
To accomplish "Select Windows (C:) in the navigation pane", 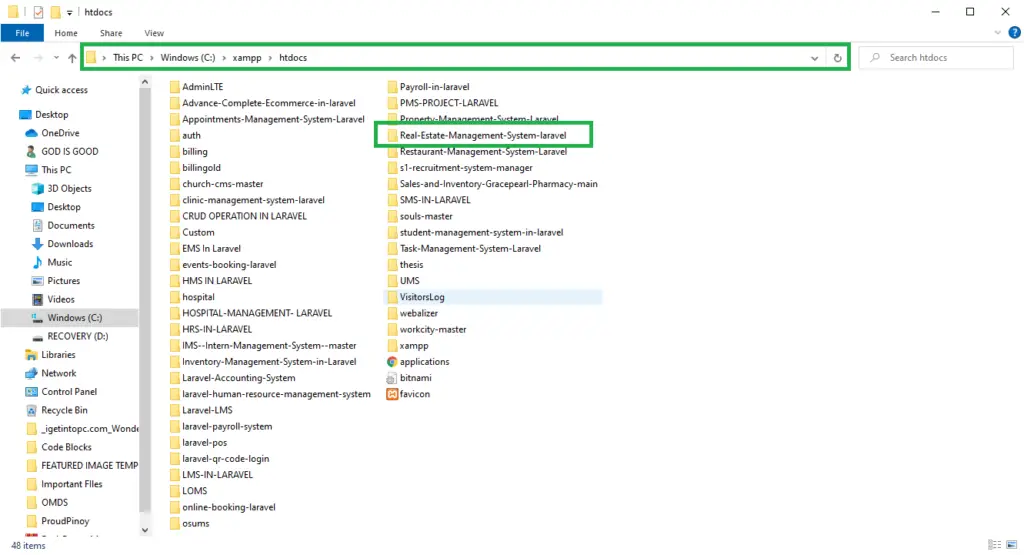I will point(74,318).
